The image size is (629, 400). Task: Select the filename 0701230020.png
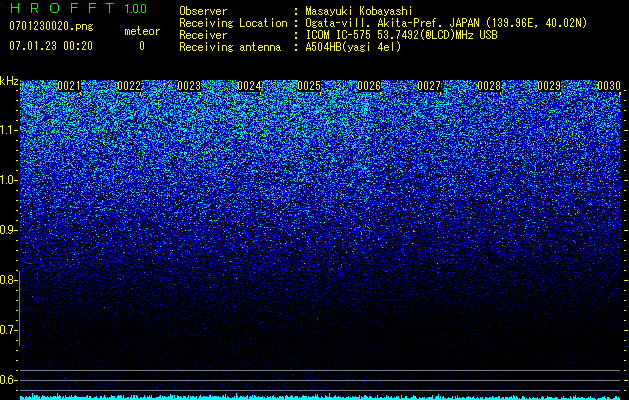(x=51, y=27)
